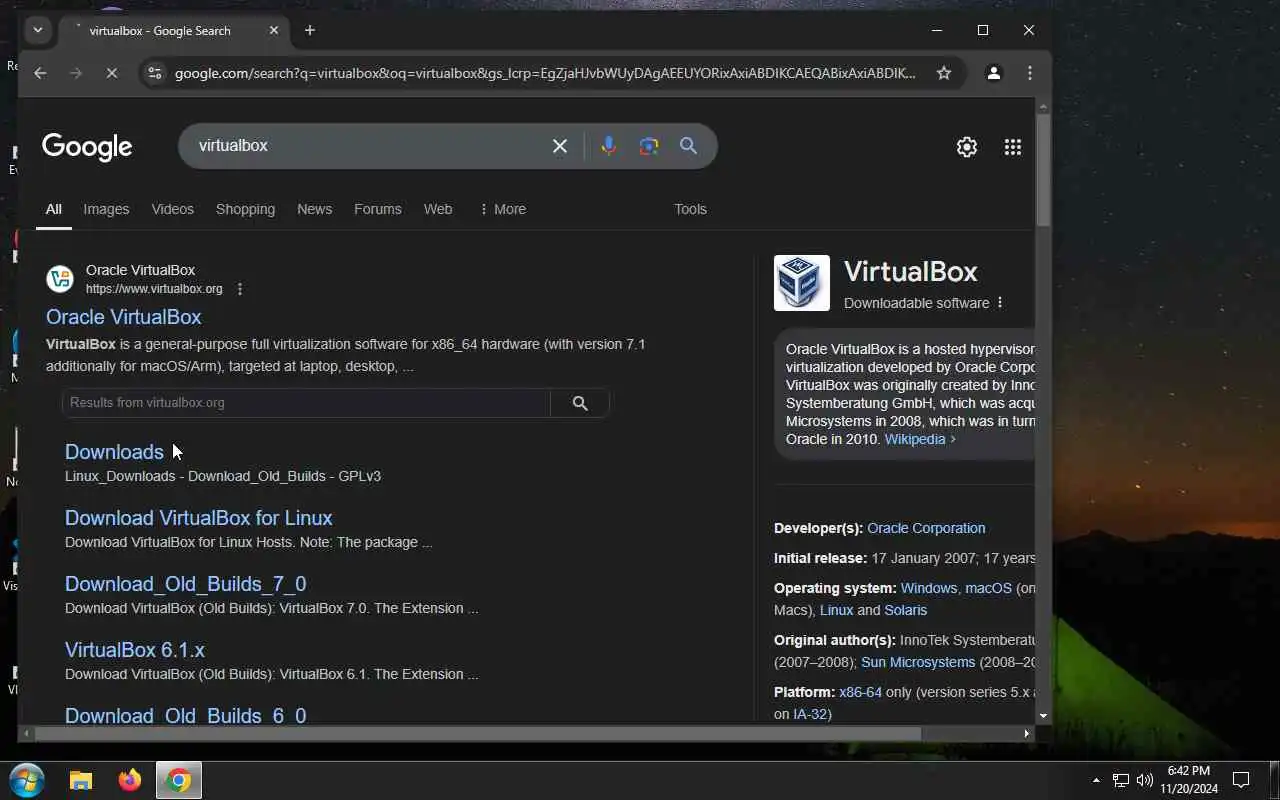
Task: Select the Videos search tab
Action: (x=172, y=209)
